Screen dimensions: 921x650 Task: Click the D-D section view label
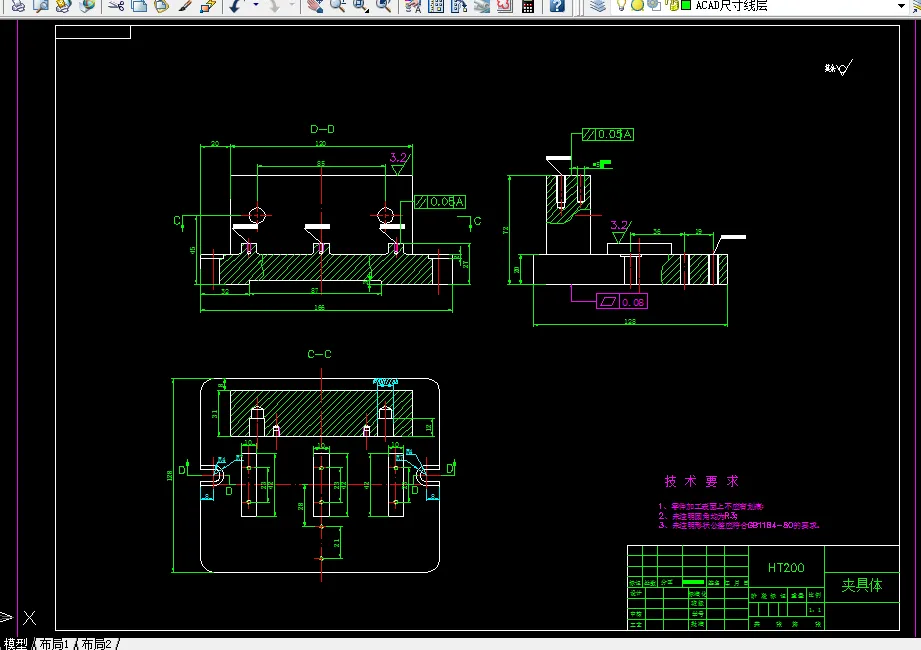(322, 129)
